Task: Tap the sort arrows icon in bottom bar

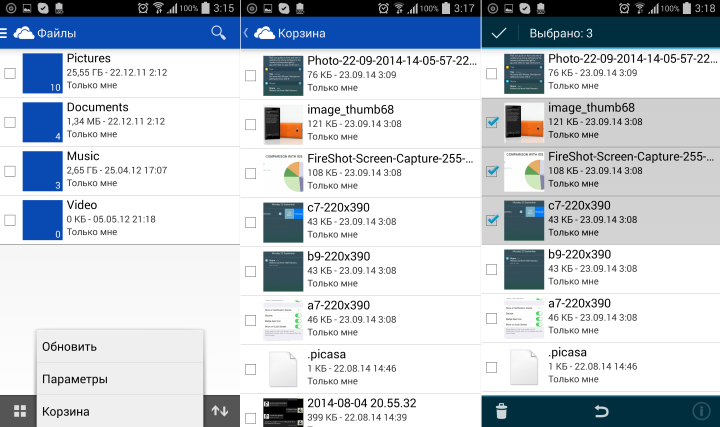Action: point(220,411)
